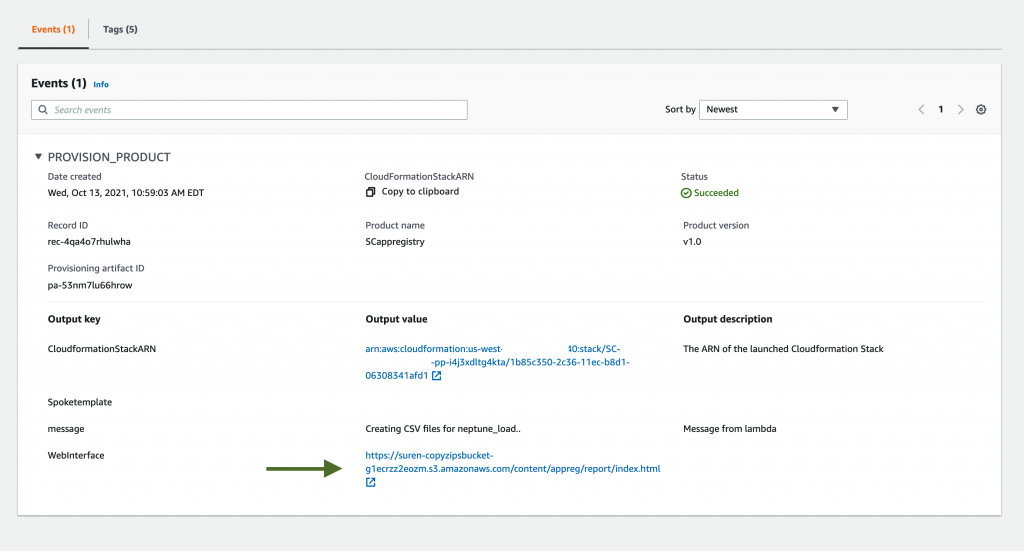Screen dimensions: 1024x551
Task: Go to previous page of events
Action: [921, 110]
